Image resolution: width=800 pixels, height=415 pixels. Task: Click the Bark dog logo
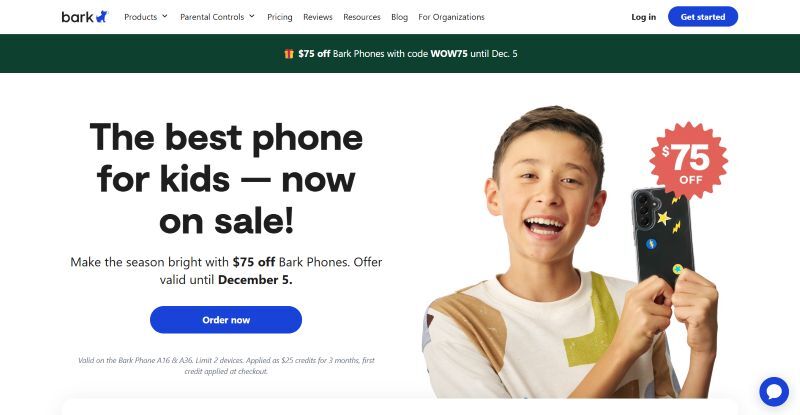85,17
